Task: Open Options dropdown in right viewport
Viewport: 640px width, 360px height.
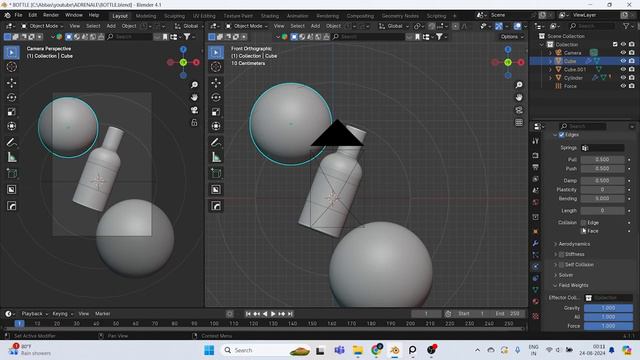Action: click(512, 37)
